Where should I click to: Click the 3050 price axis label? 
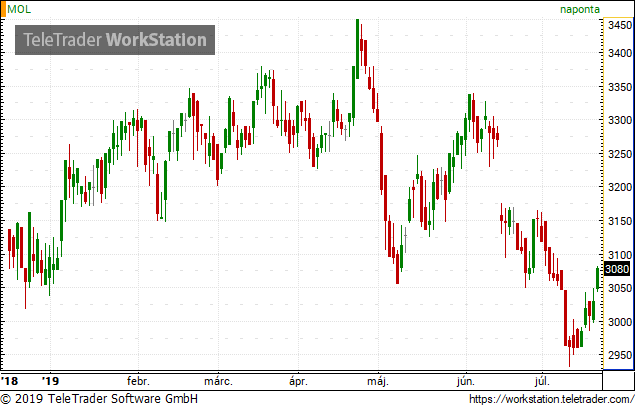tap(620, 288)
